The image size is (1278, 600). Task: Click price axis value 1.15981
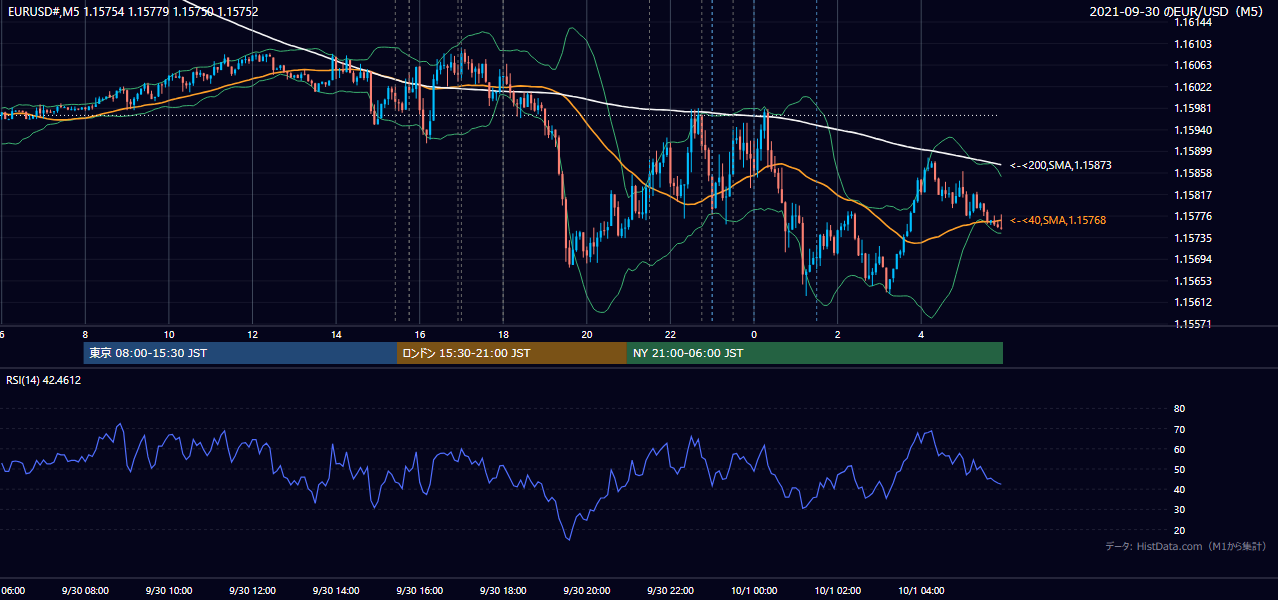coord(1193,109)
